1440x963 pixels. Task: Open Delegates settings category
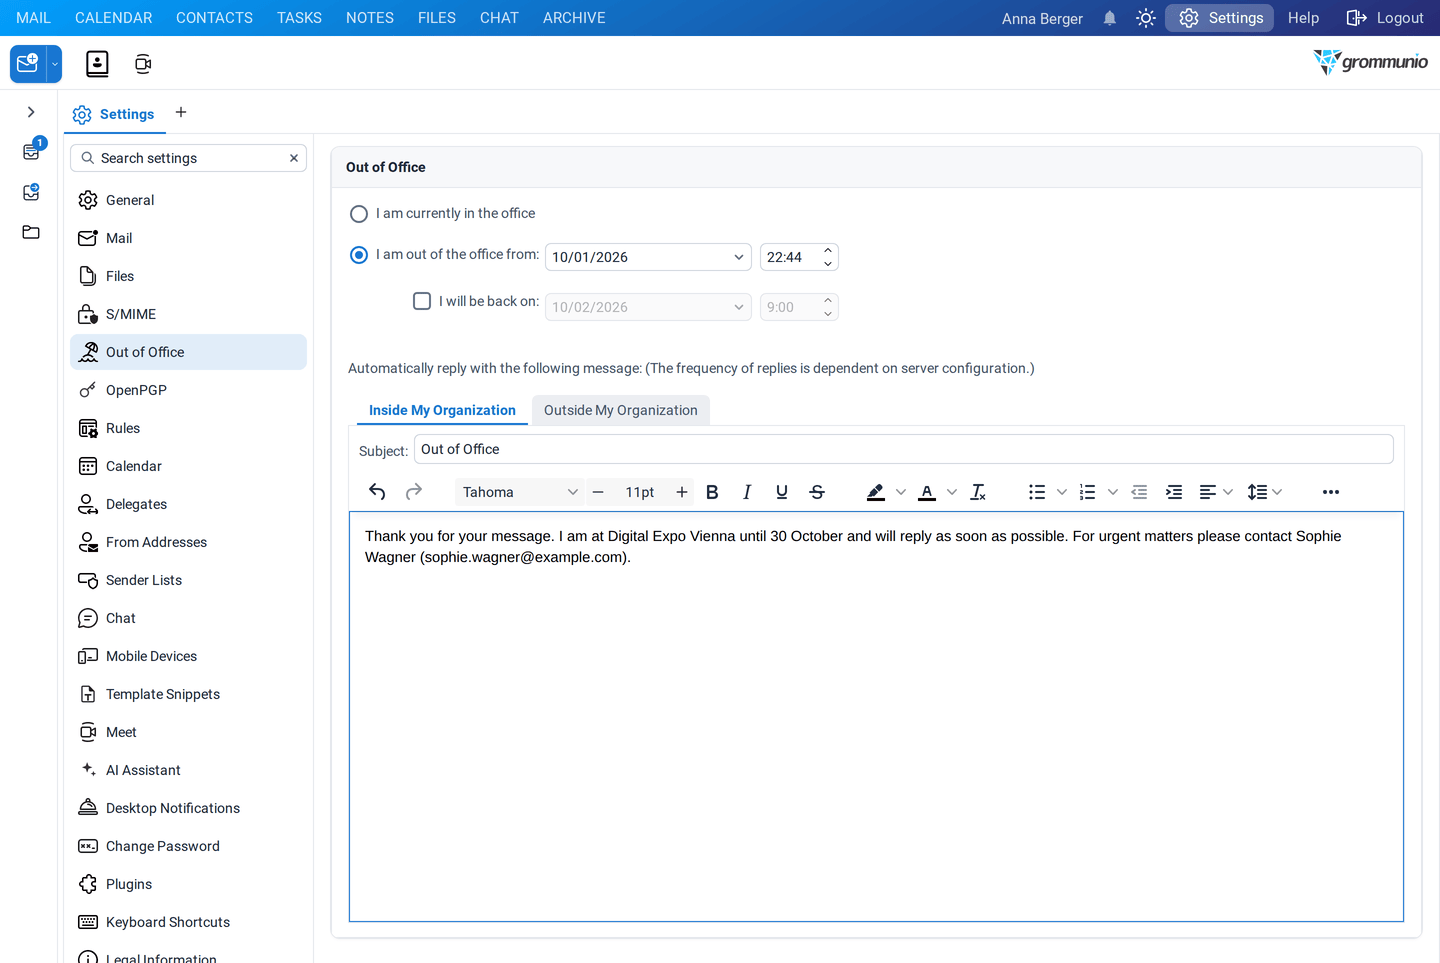point(188,504)
